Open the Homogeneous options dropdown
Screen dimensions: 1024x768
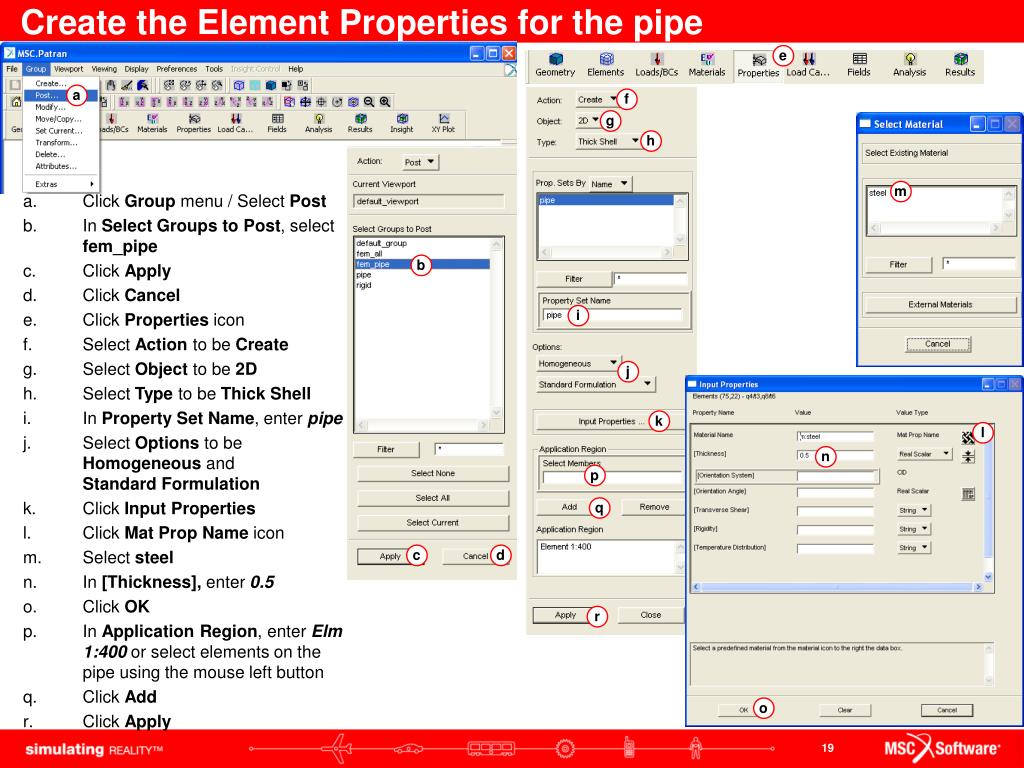(578, 363)
